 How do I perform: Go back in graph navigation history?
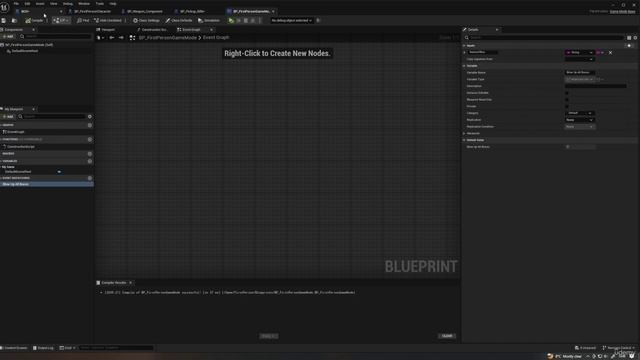click(x=111, y=38)
